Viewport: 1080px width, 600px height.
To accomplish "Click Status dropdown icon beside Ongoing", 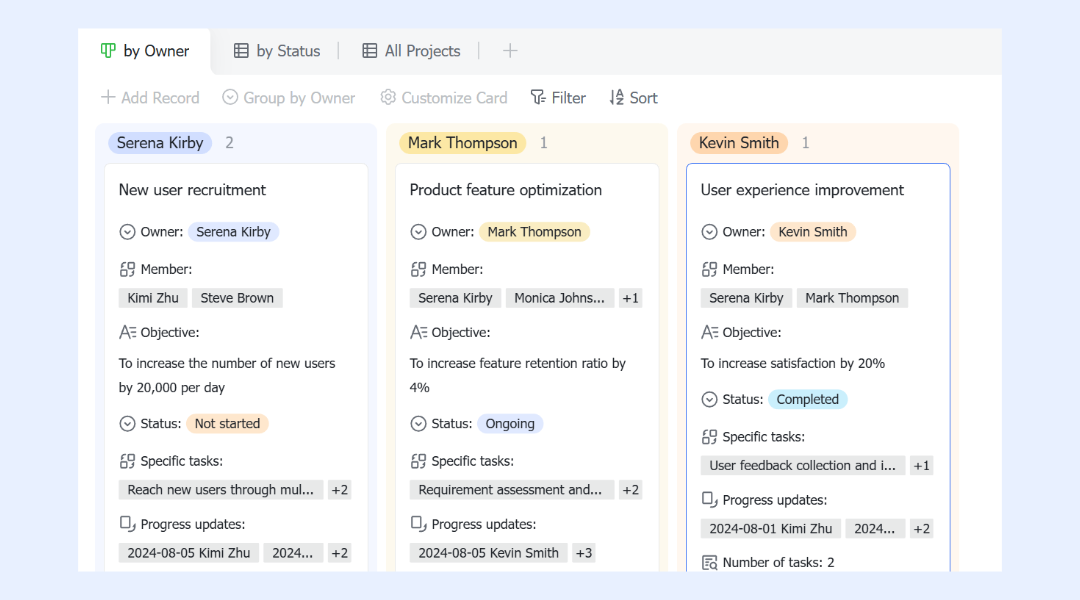I will coord(418,424).
